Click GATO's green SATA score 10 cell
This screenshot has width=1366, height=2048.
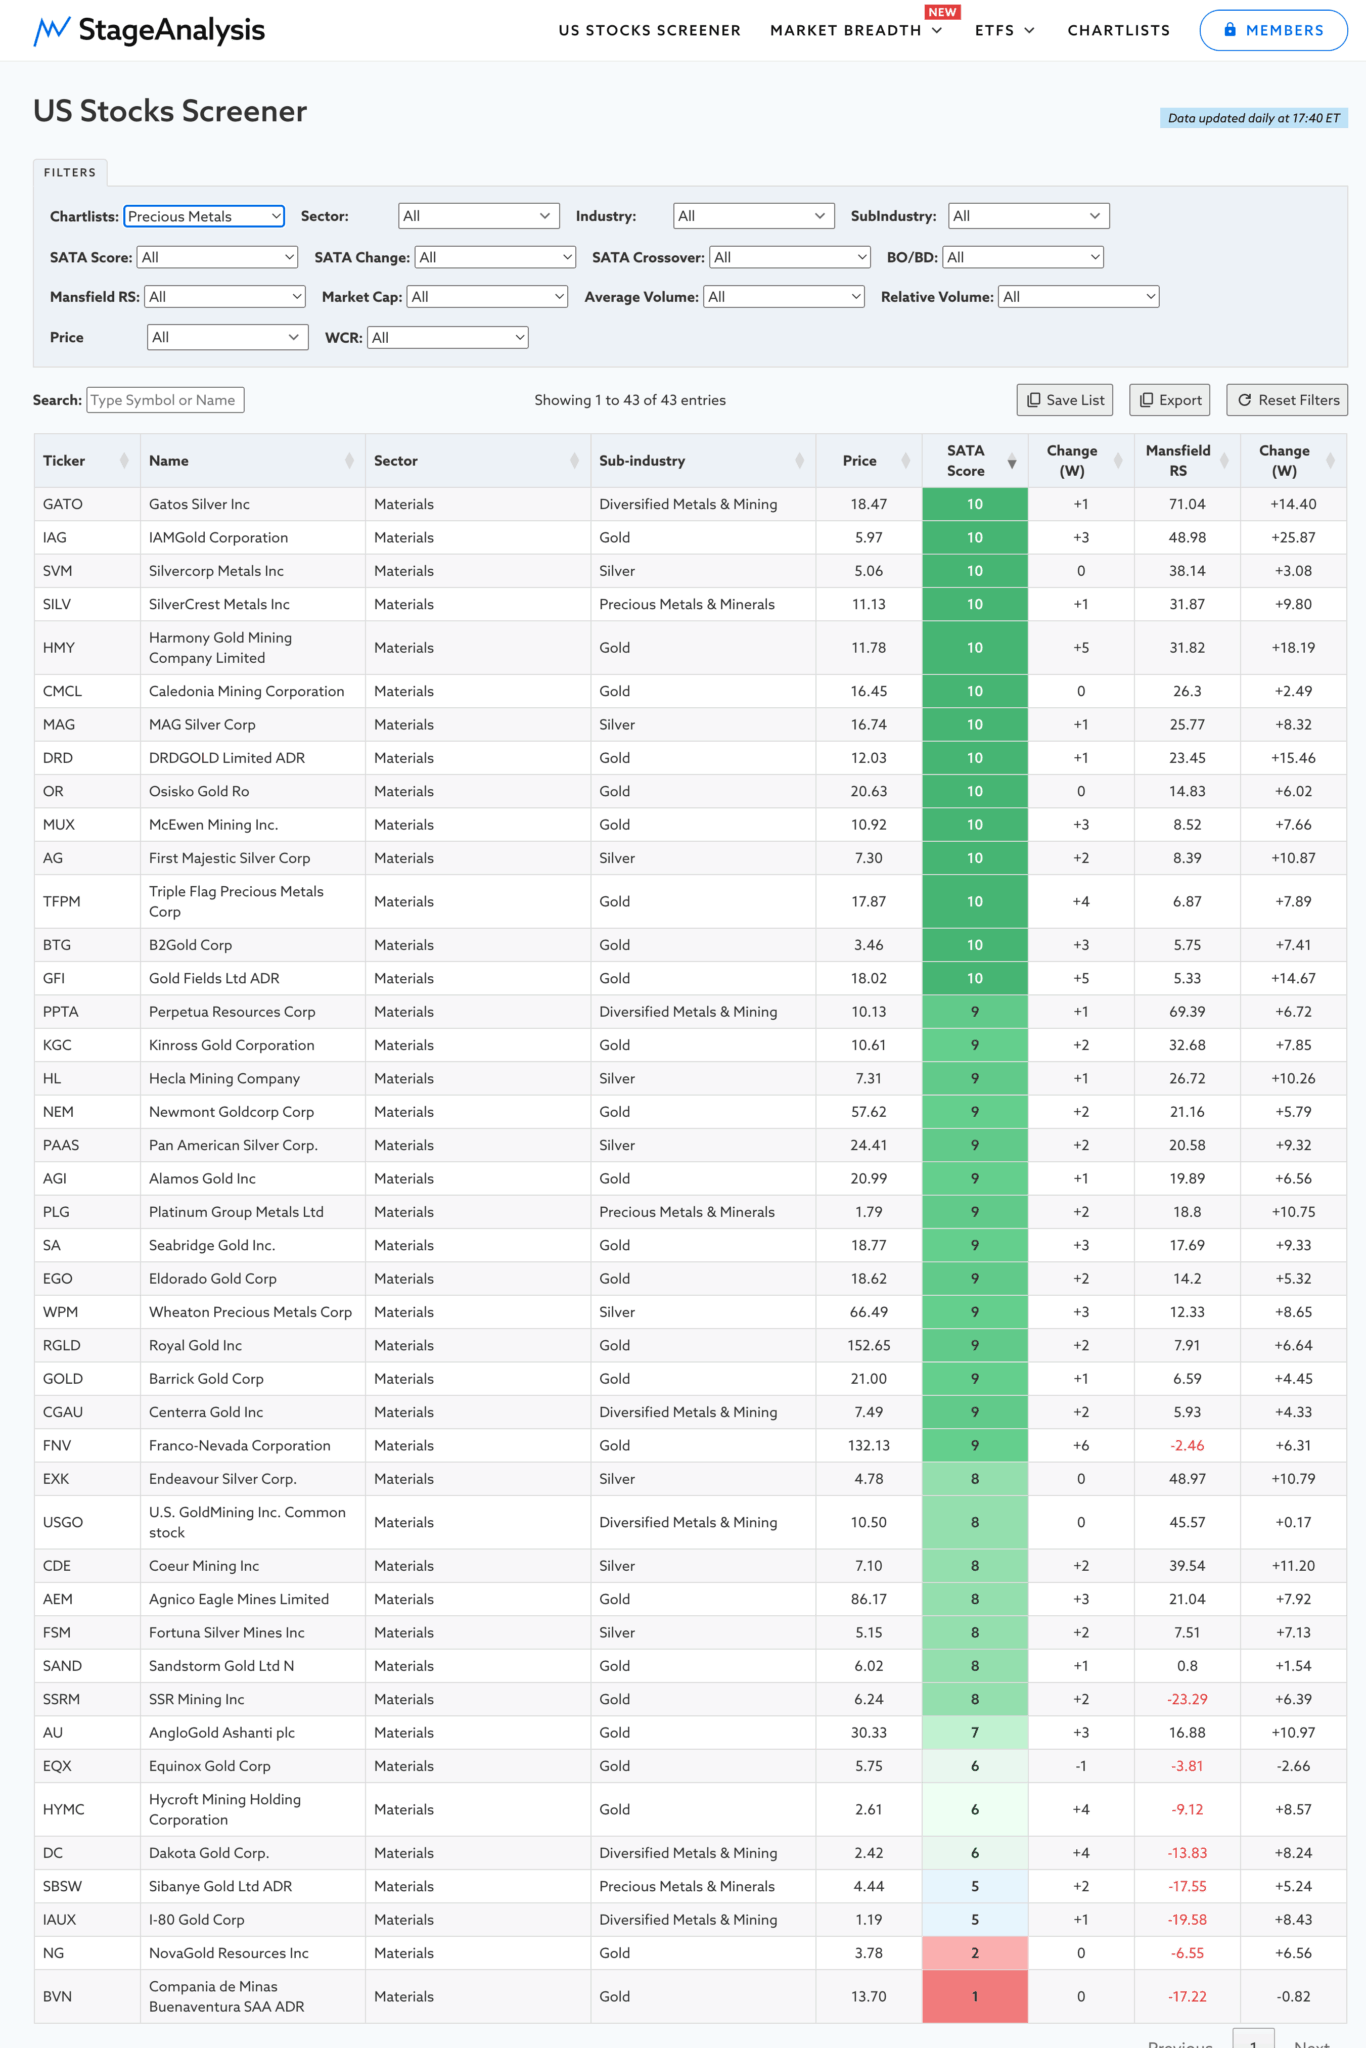[x=975, y=504]
